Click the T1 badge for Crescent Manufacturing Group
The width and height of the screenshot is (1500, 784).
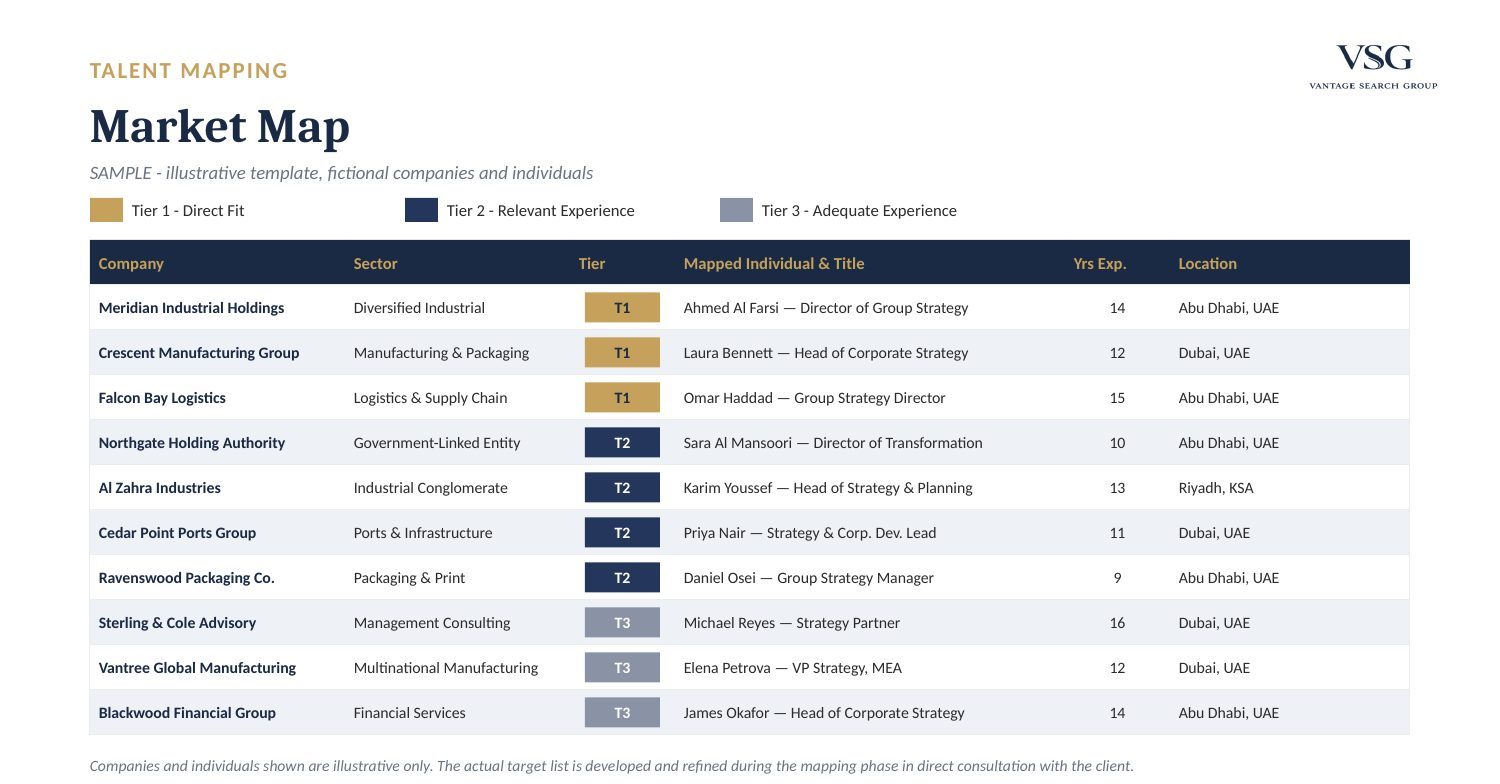point(622,353)
